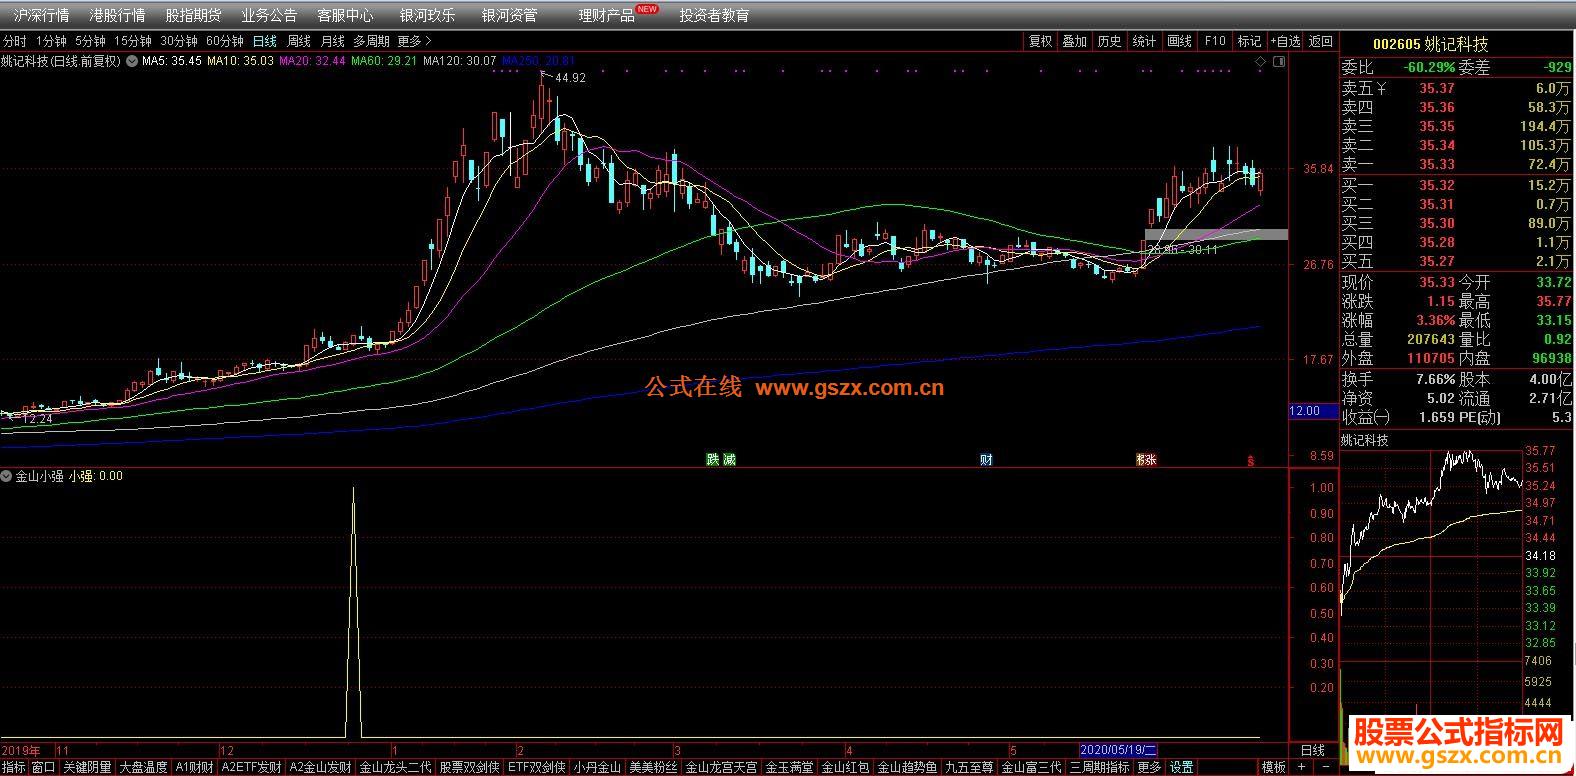The image size is (1576, 776).
Task: Select the 金山红包 indicator
Action: point(846,767)
